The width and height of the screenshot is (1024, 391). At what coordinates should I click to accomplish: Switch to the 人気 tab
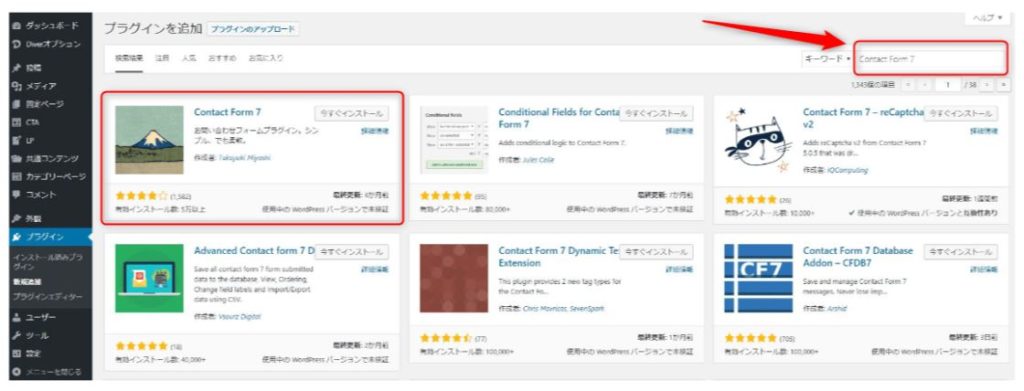point(189,58)
